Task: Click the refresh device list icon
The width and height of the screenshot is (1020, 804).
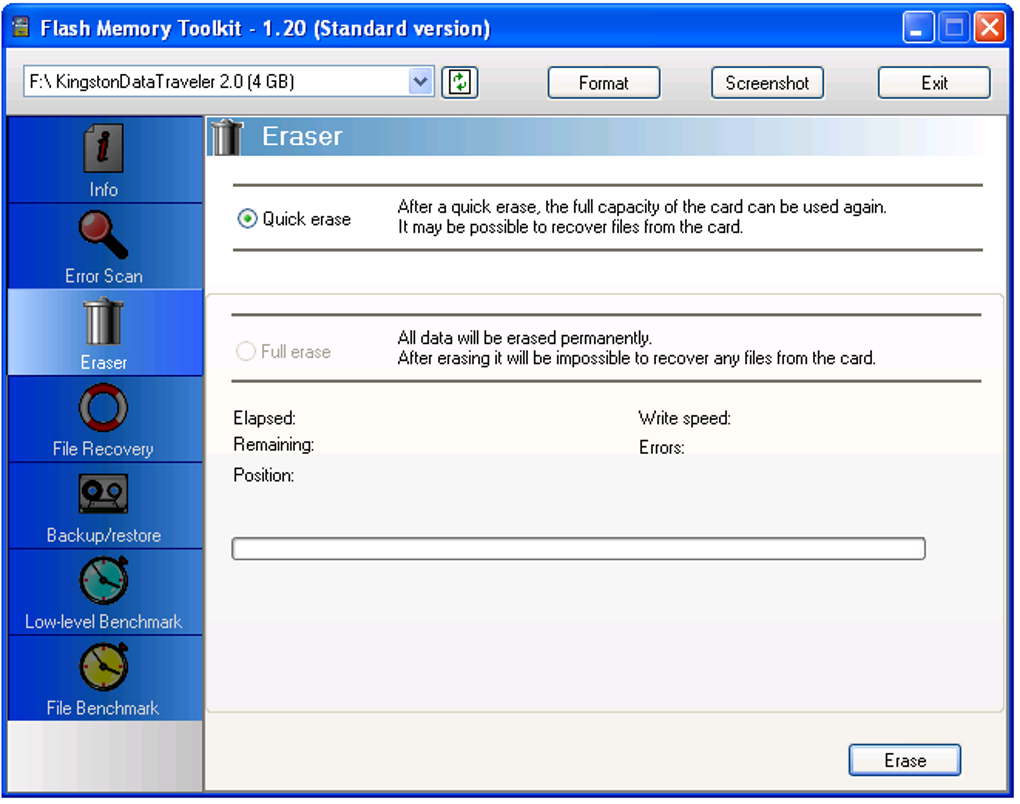Action: 460,83
